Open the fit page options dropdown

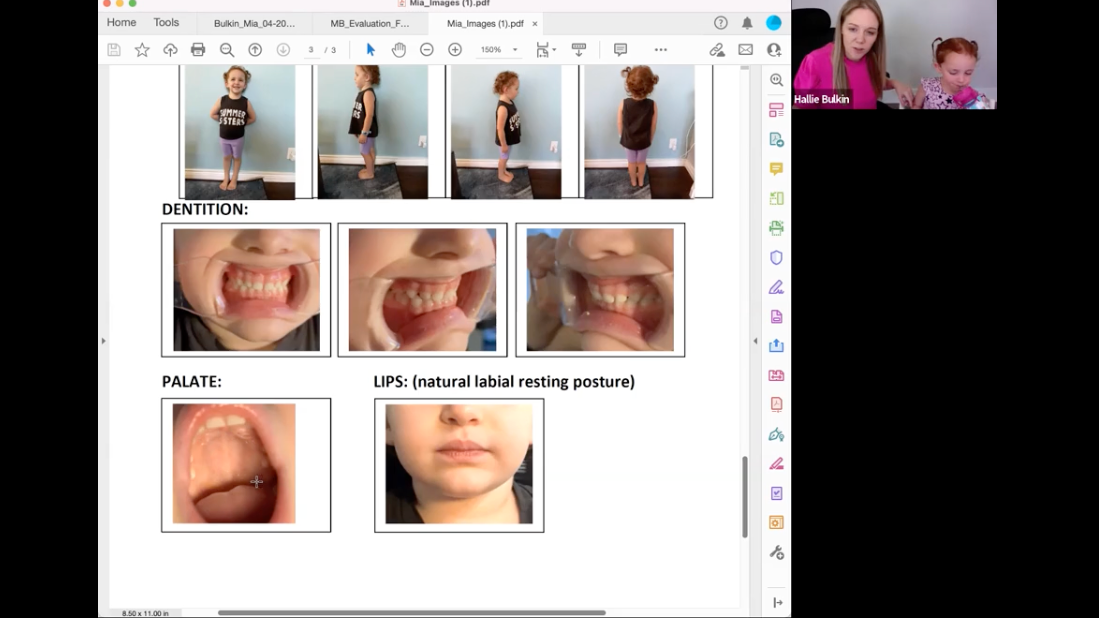tap(546, 50)
